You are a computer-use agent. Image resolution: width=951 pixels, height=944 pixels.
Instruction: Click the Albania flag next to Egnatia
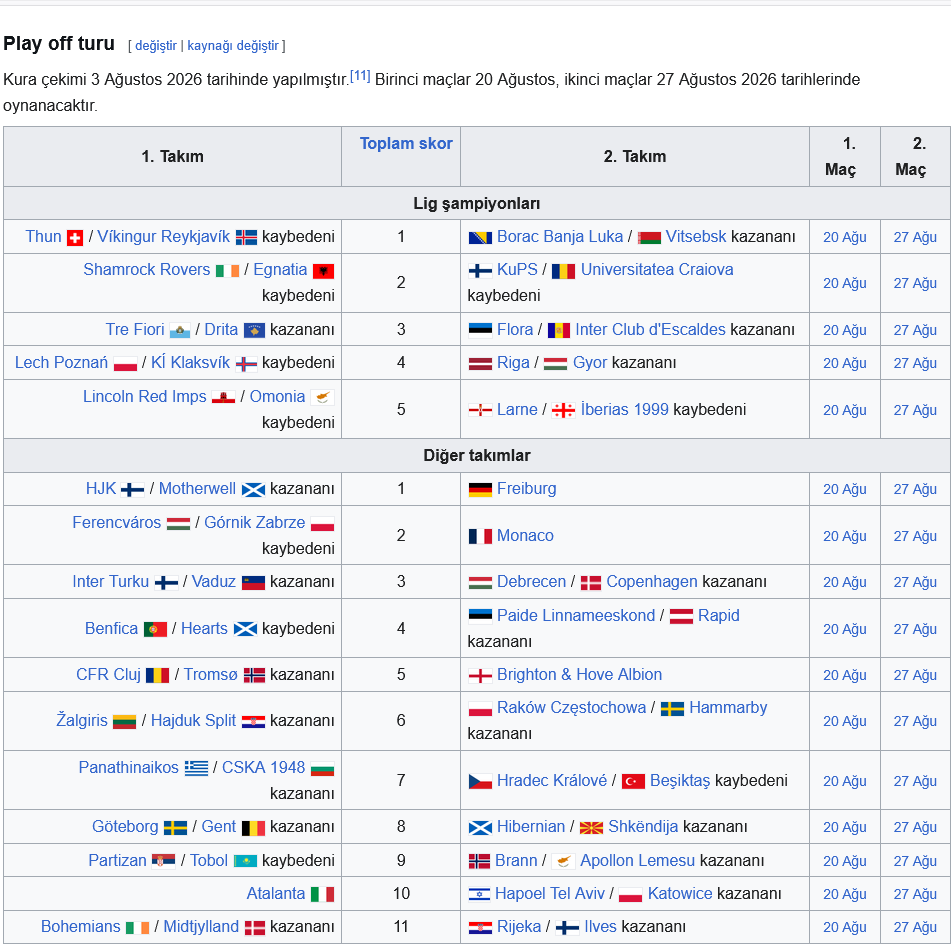point(323,271)
